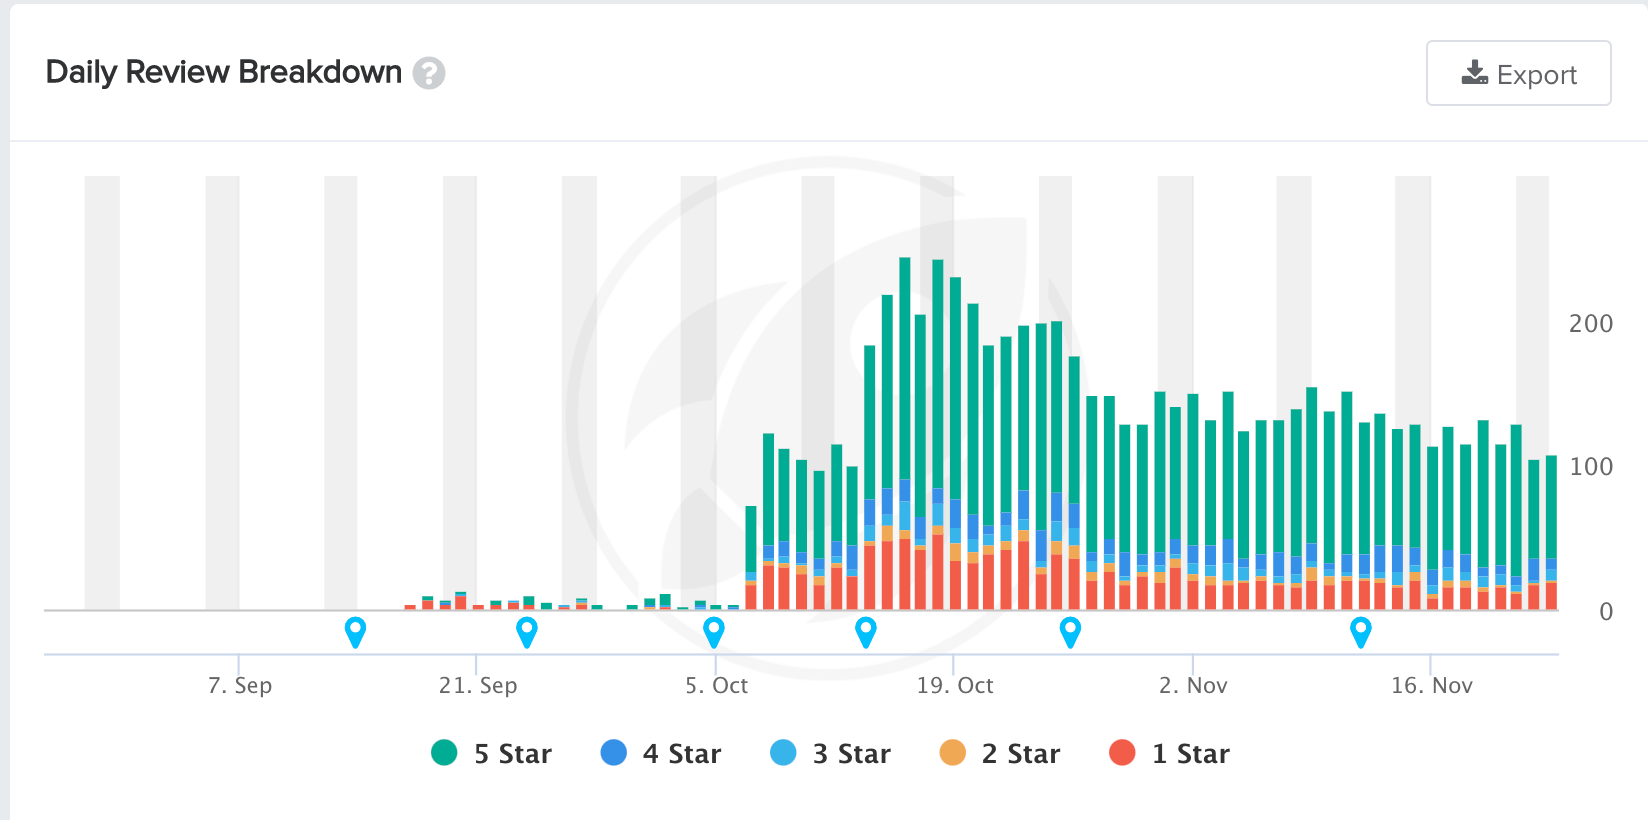1648x820 pixels.
Task: Click the 200 y-axis value
Action: point(1591,324)
